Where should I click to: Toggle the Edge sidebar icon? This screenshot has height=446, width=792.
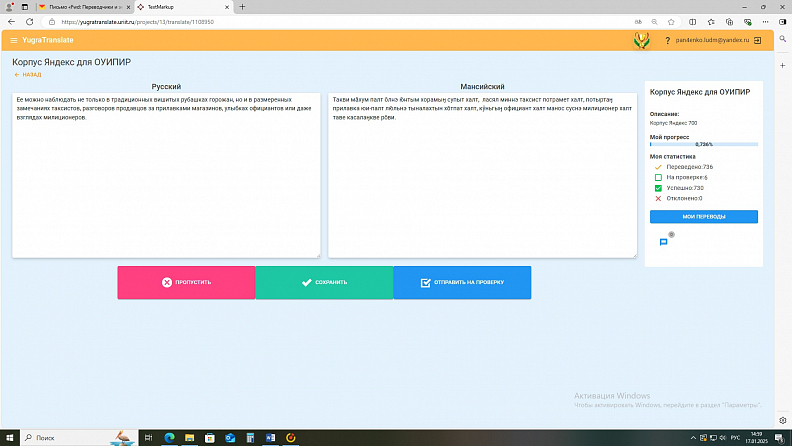click(x=782, y=22)
